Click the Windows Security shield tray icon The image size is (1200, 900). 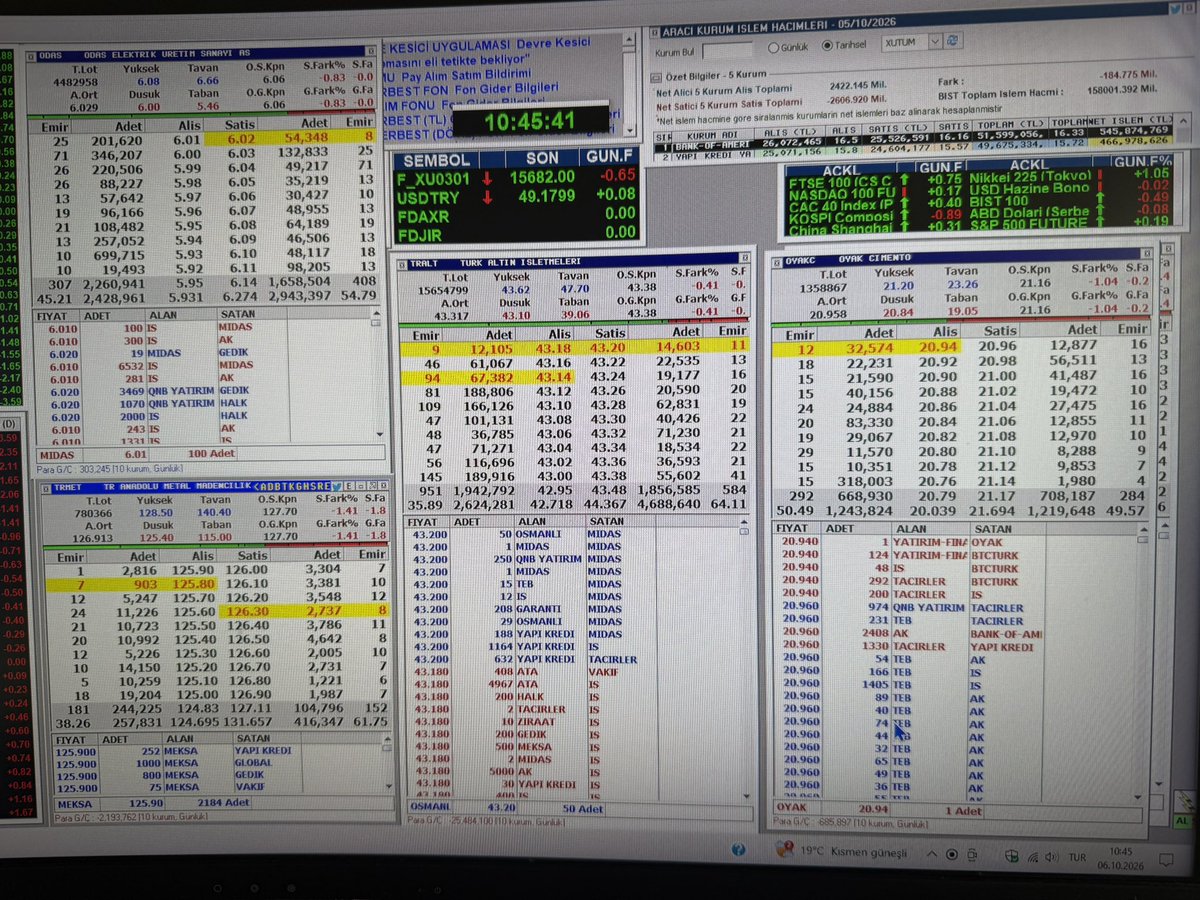tap(1012, 856)
